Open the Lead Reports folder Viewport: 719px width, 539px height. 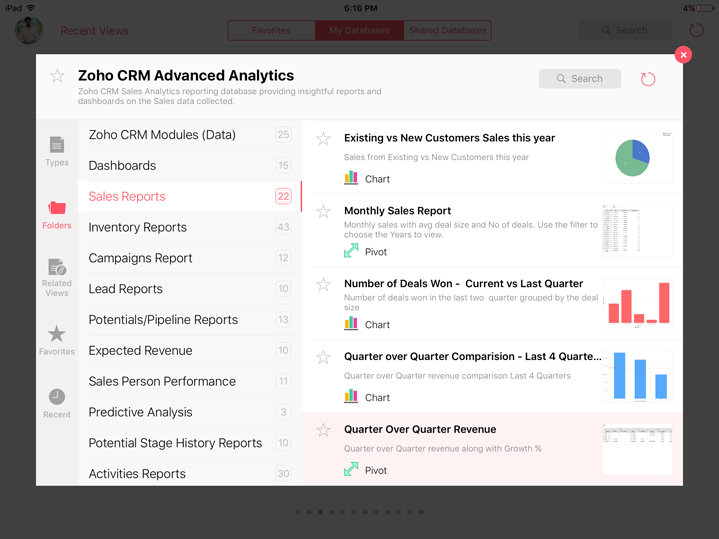tap(190, 289)
